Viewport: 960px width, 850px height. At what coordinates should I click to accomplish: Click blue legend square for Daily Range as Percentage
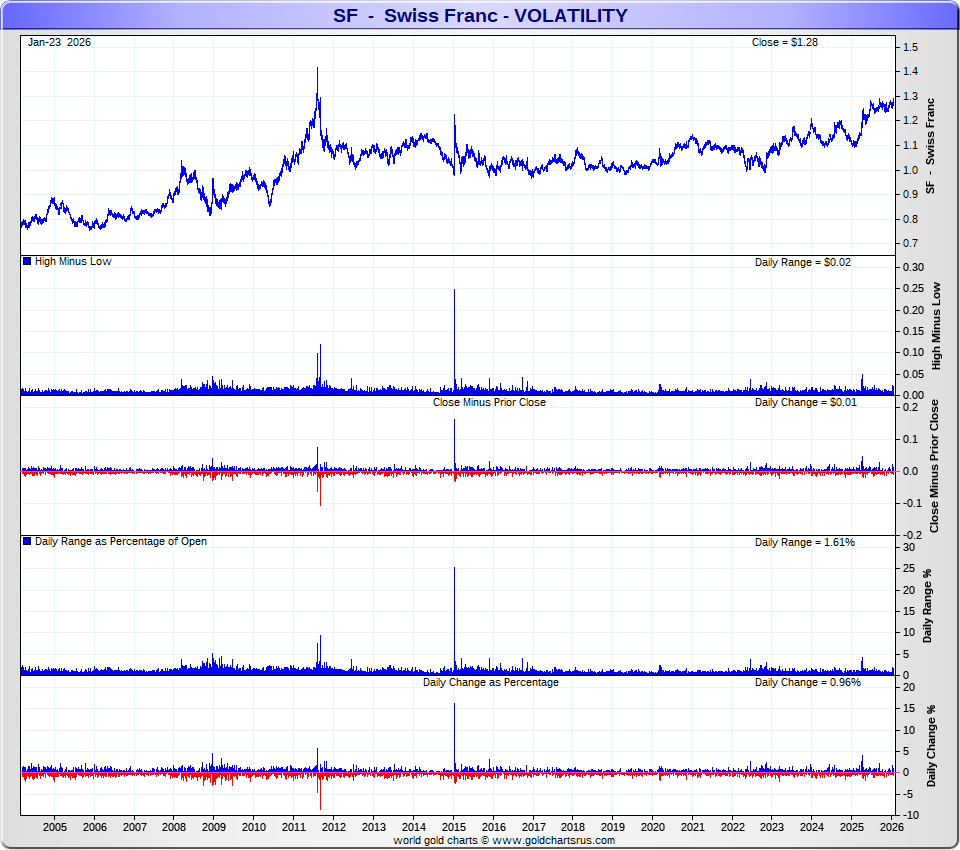pyautogui.click(x=27, y=541)
